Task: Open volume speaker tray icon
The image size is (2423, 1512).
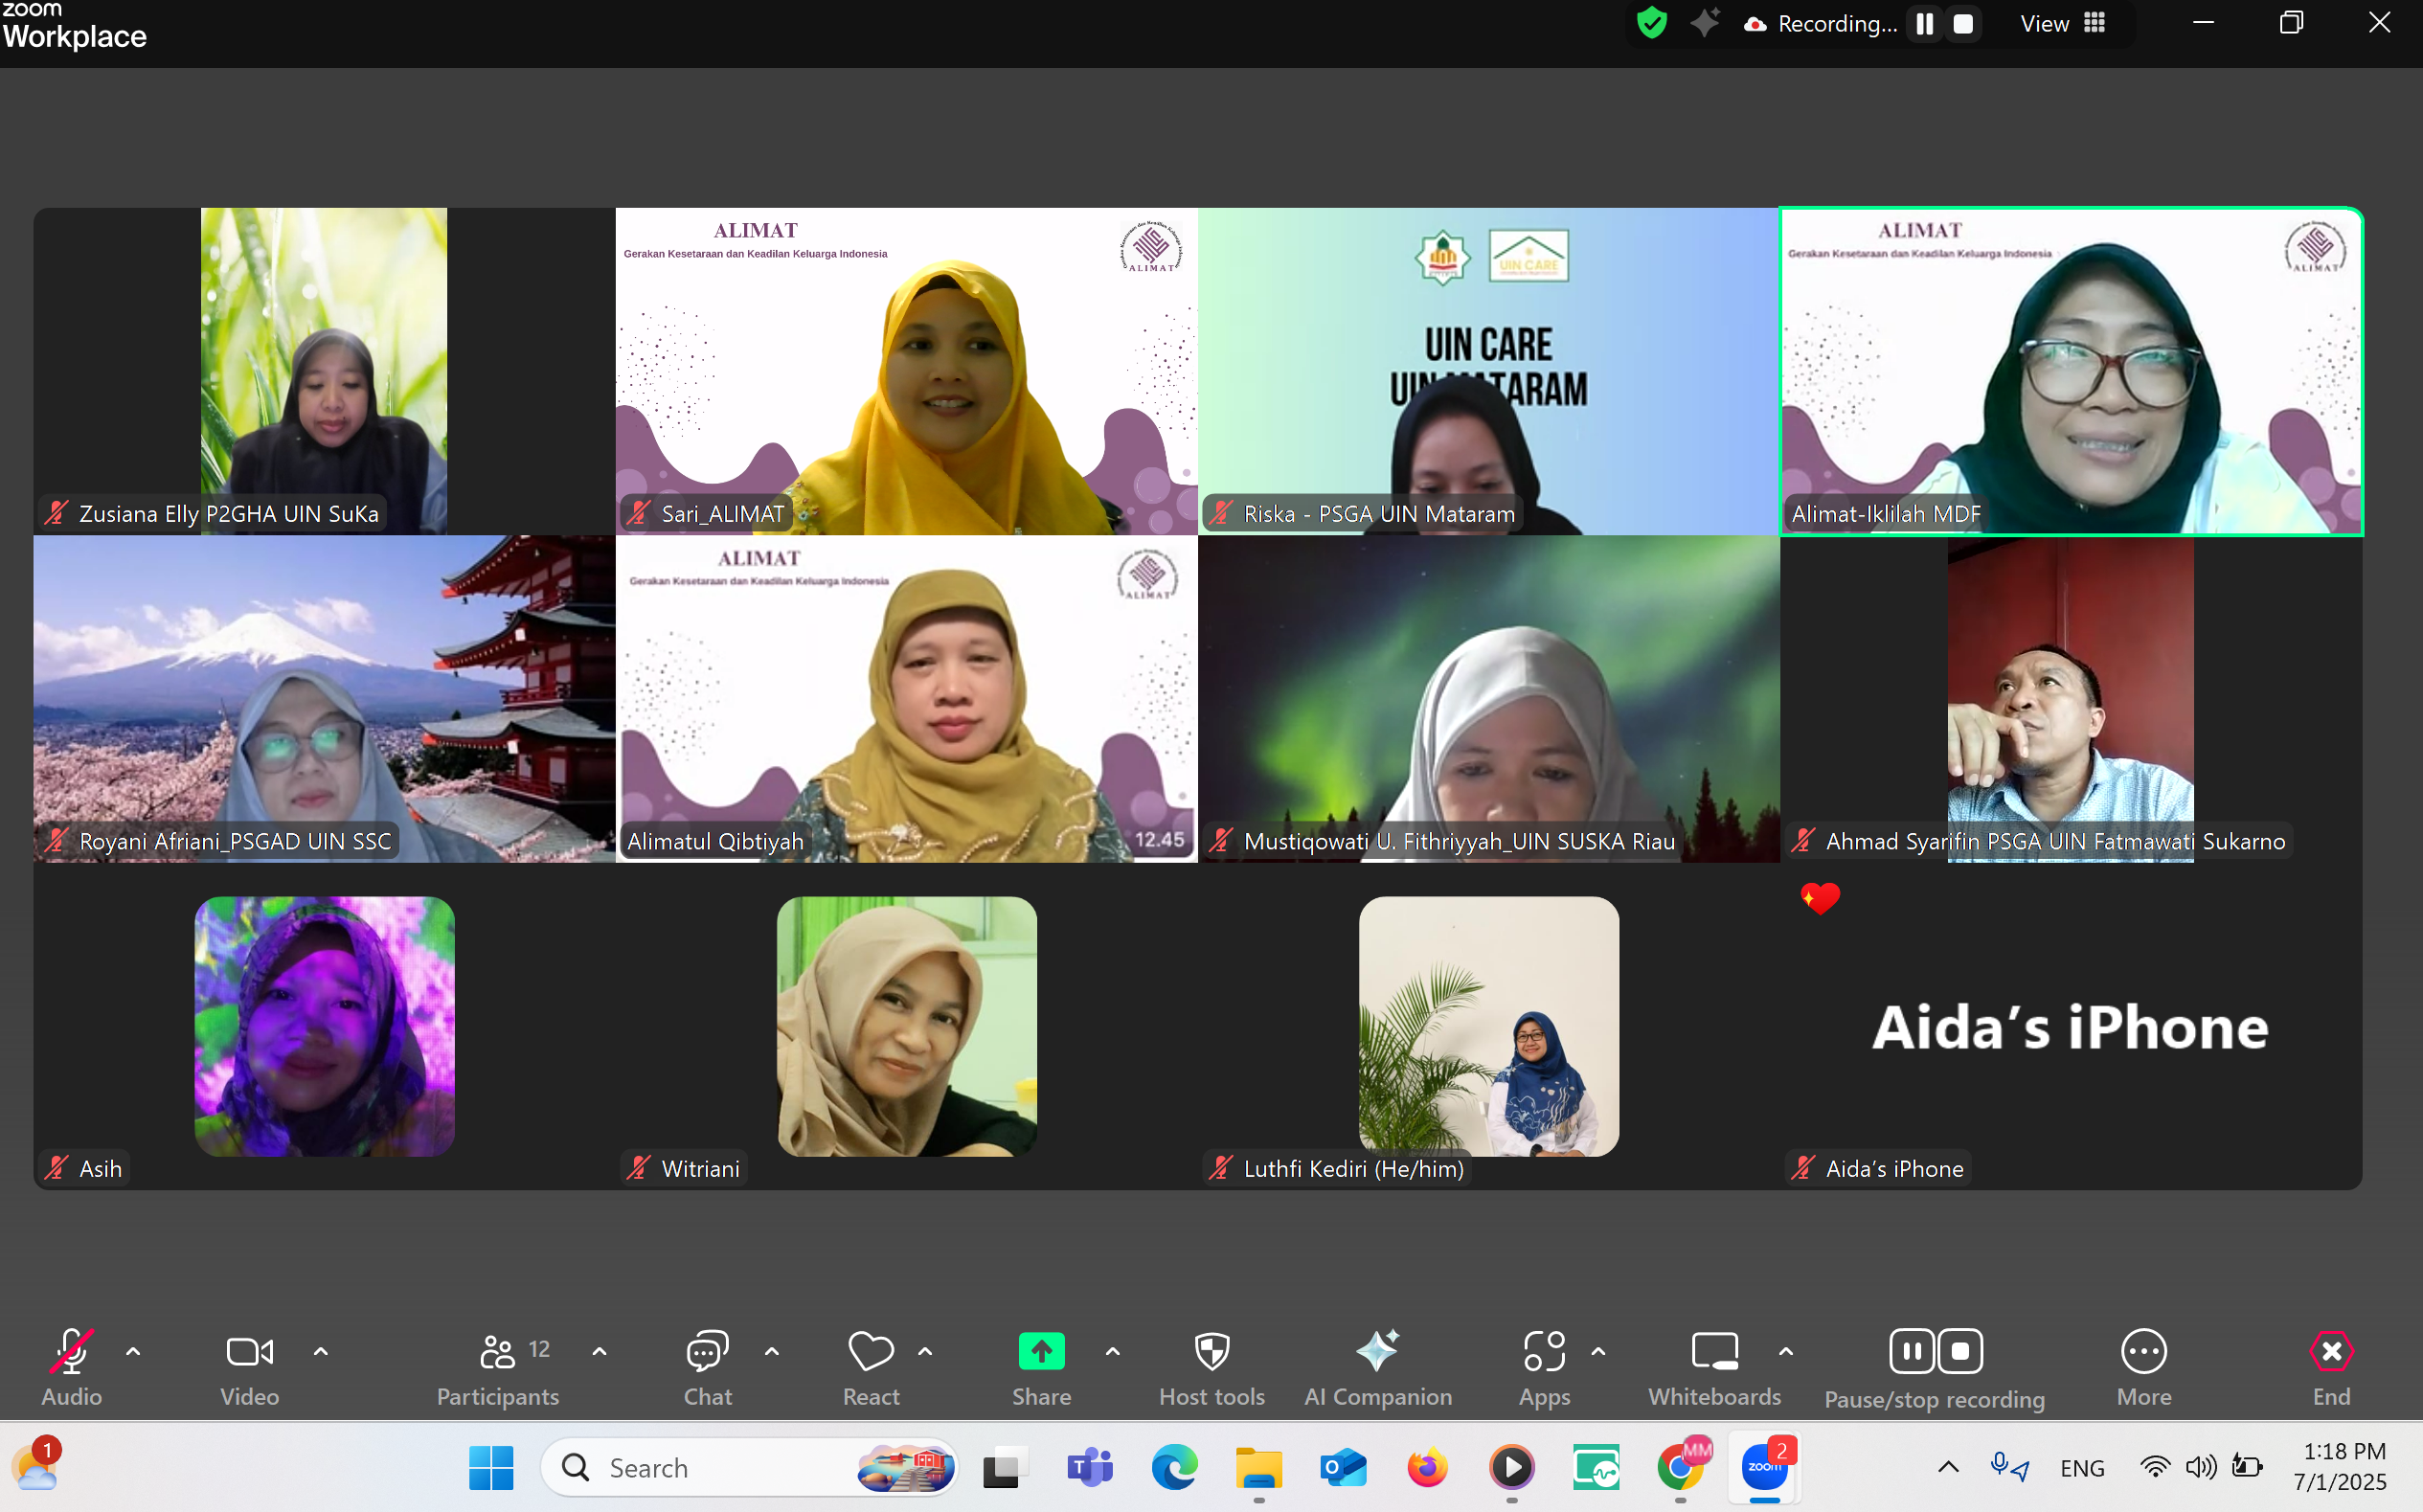Action: pos(2200,1467)
